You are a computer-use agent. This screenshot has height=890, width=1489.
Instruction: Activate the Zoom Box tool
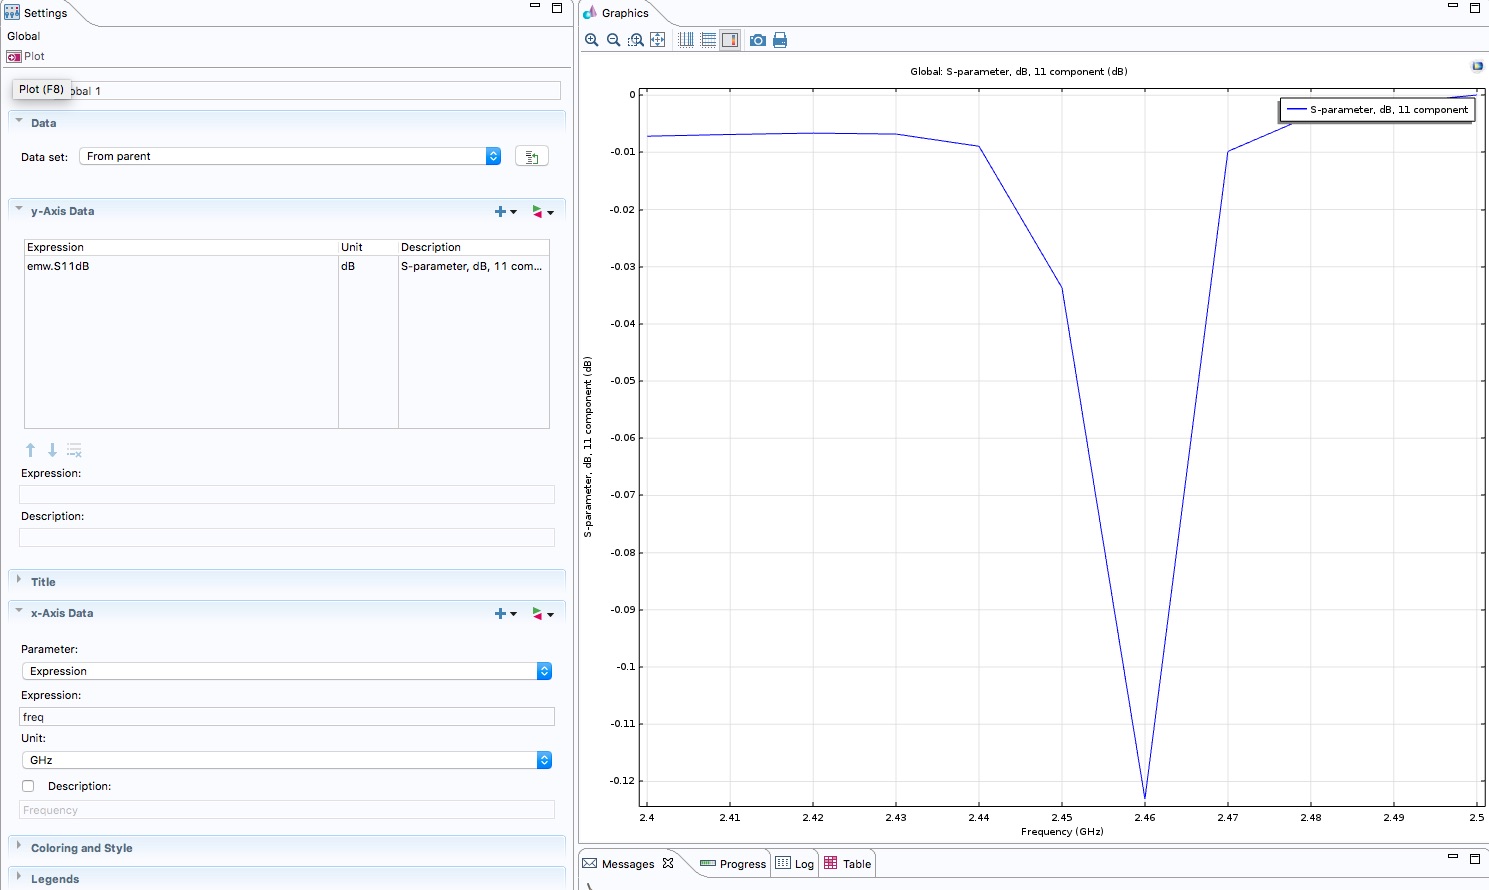coord(636,40)
